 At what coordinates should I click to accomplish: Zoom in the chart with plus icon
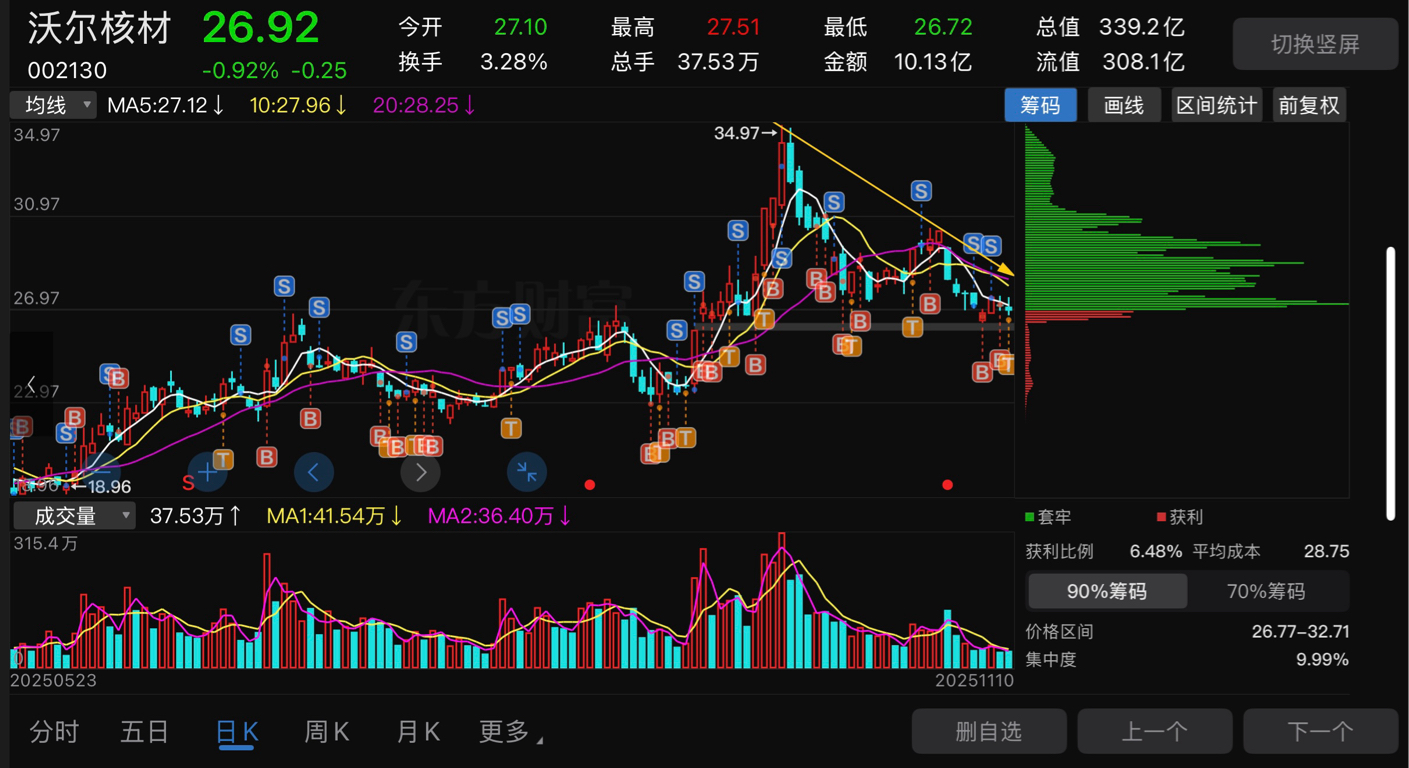[207, 472]
